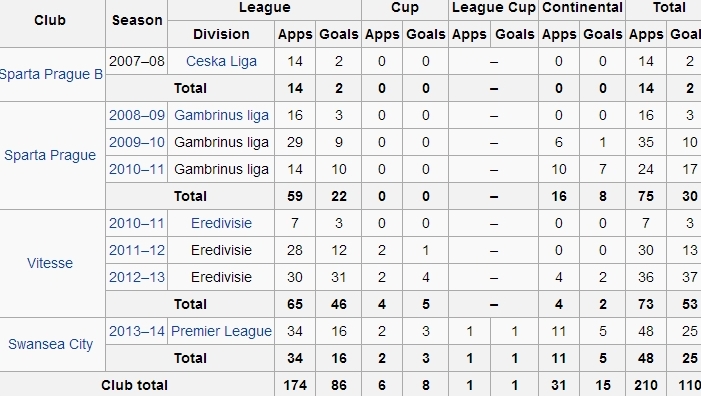Open the blue Gambrinus liga link

point(221,115)
